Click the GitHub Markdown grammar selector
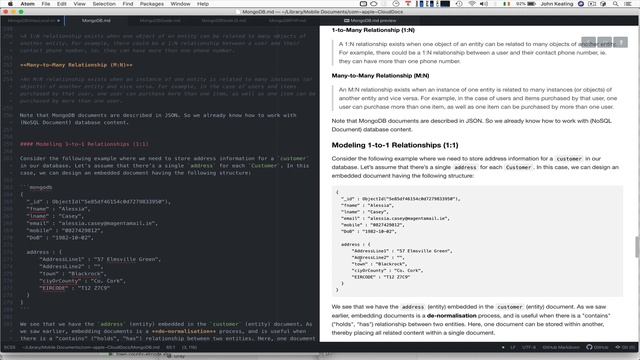 pos(561,347)
